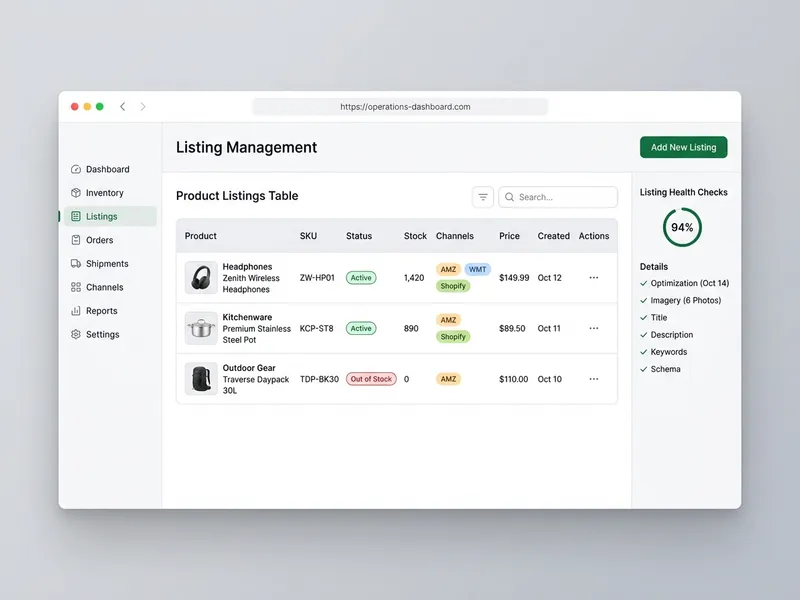The width and height of the screenshot is (800, 600).
Task: Open the Shipments menu item
Action: tap(108, 263)
